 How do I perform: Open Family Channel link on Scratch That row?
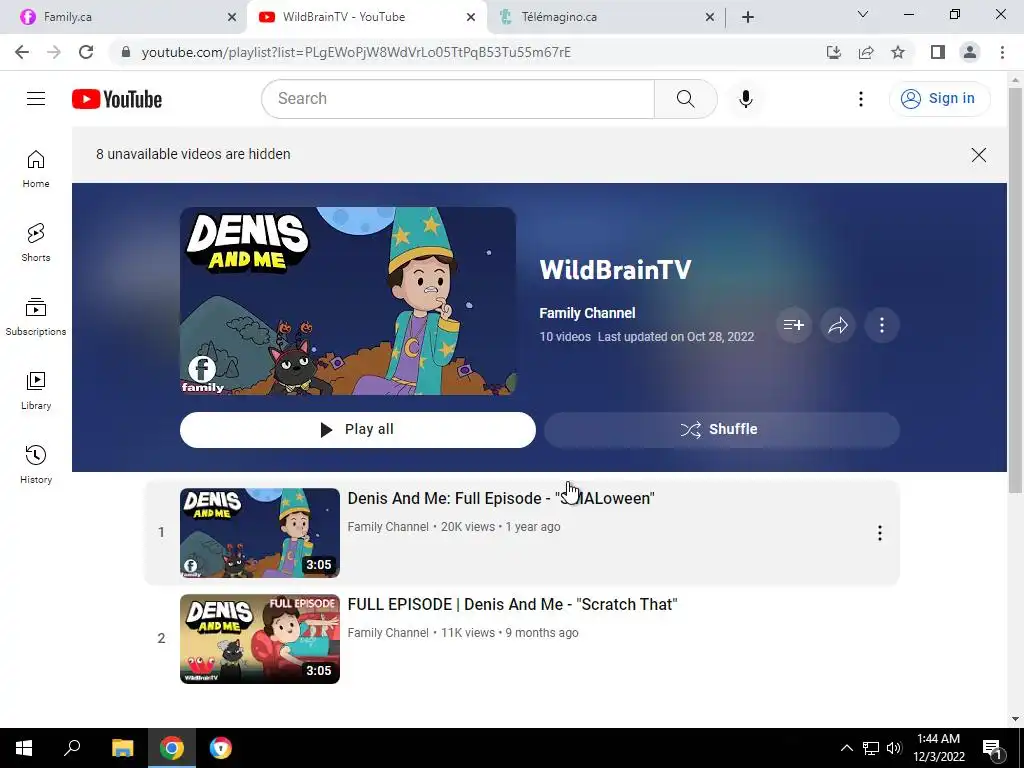point(388,632)
